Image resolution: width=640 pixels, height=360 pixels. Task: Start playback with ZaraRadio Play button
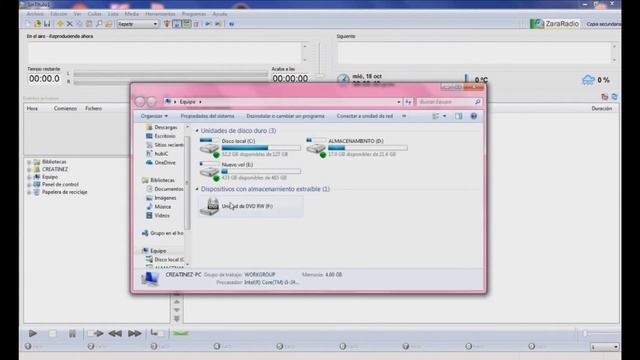coord(33,333)
